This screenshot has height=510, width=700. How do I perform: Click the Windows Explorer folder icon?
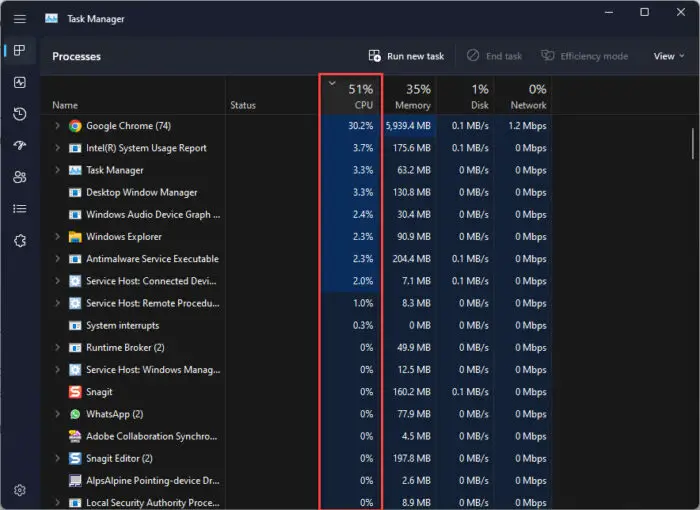pos(75,237)
